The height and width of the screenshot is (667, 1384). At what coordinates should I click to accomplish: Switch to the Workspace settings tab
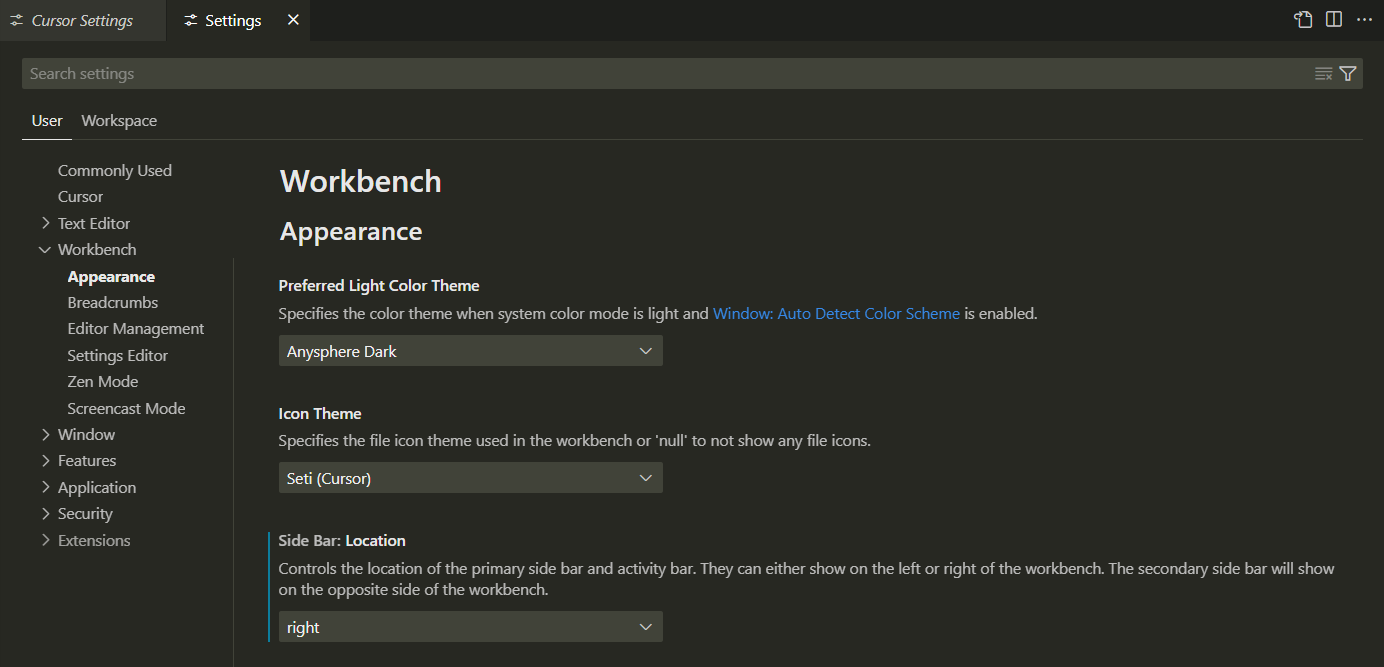[119, 121]
